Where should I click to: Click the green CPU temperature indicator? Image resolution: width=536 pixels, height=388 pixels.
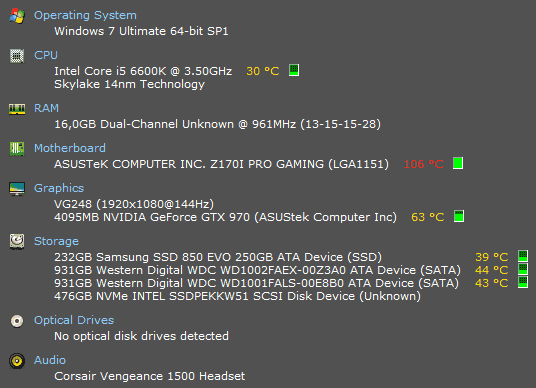tap(294, 70)
